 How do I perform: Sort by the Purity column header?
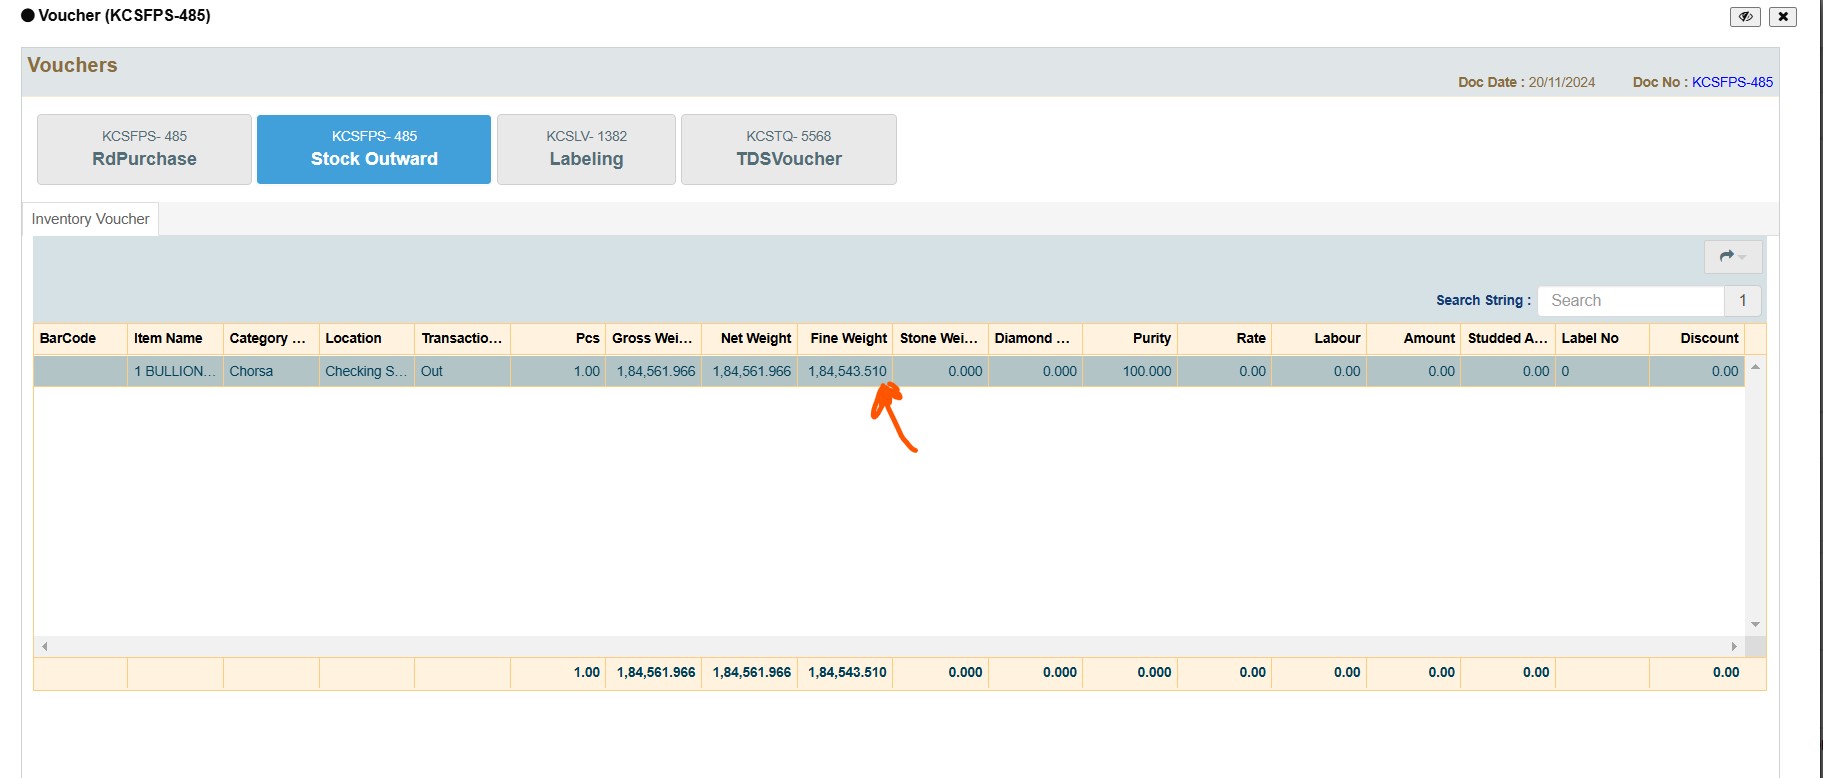coord(1130,338)
